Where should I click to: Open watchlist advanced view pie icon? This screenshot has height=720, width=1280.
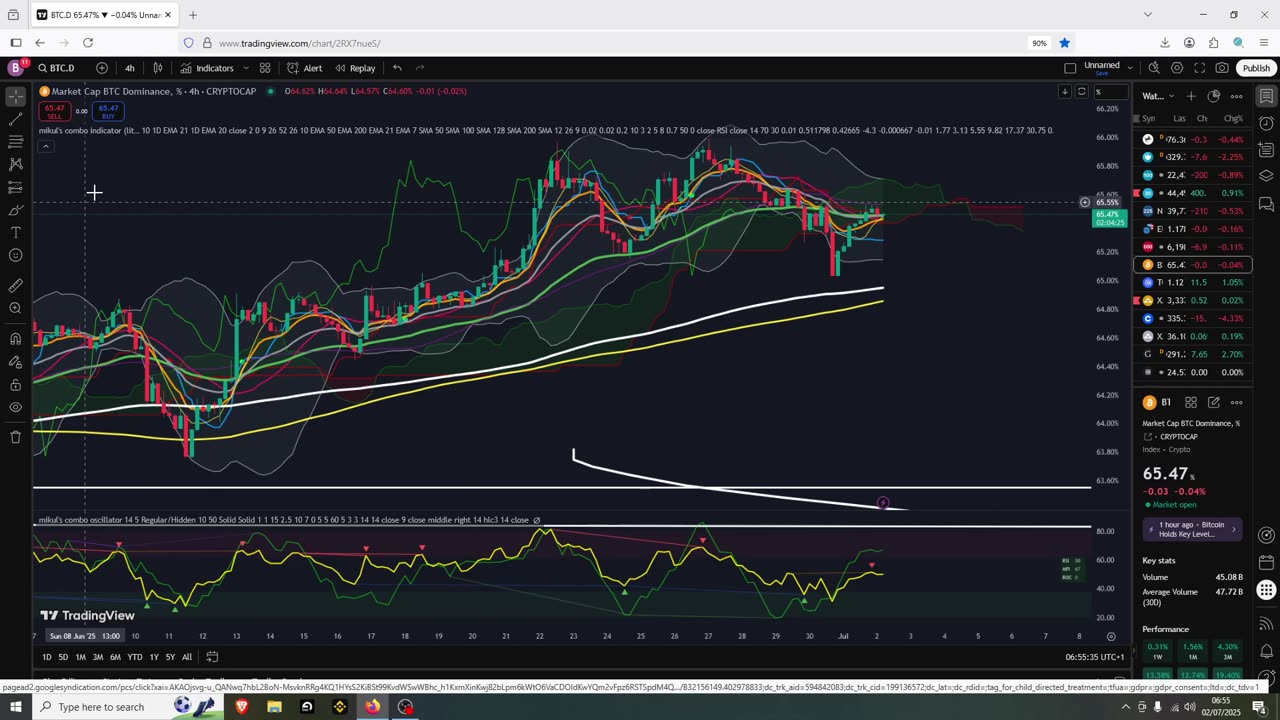1214,96
